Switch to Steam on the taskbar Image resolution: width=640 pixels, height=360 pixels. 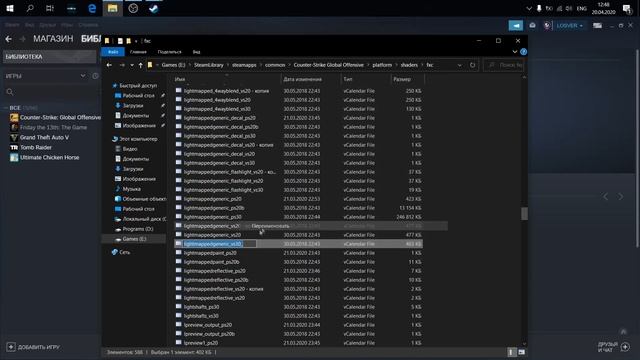(153, 8)
